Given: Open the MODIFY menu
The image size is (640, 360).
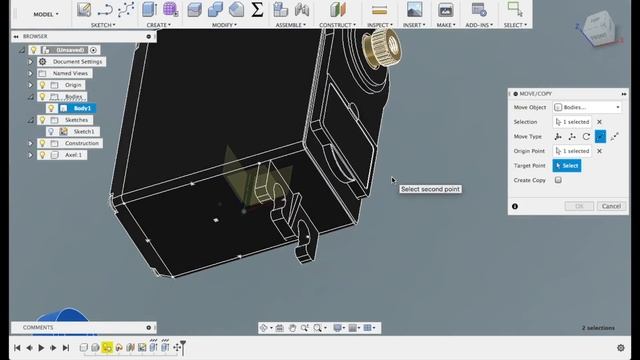Looking at the screenshot, I should (224, 25).
